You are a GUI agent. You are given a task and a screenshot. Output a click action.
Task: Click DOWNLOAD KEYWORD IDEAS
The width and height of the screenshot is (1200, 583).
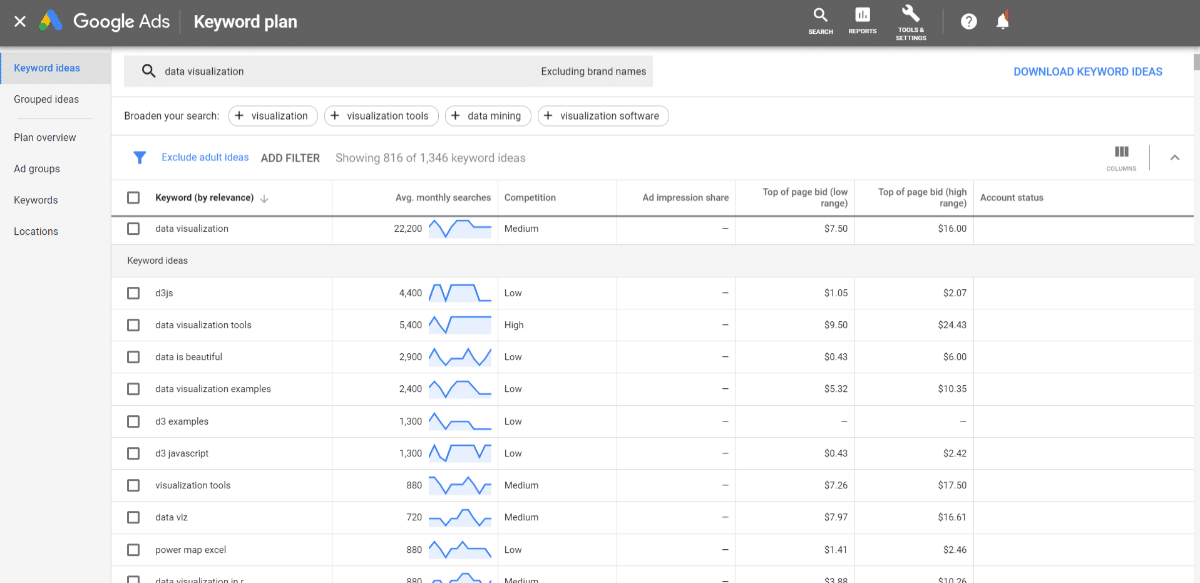click(x=1088, y=71)
